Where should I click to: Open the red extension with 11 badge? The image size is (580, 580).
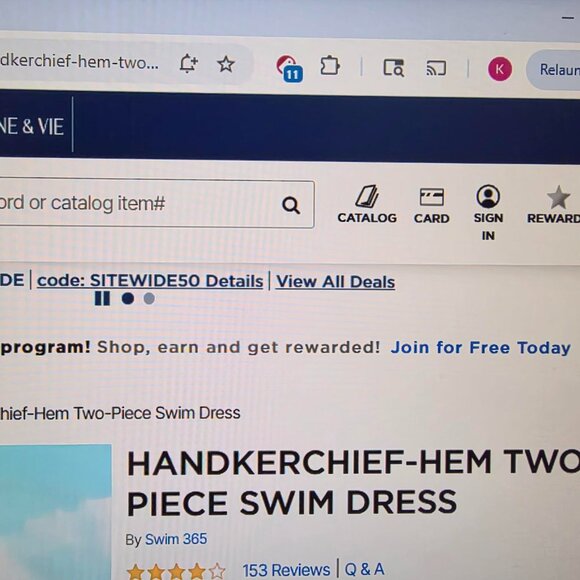point(289,68)
